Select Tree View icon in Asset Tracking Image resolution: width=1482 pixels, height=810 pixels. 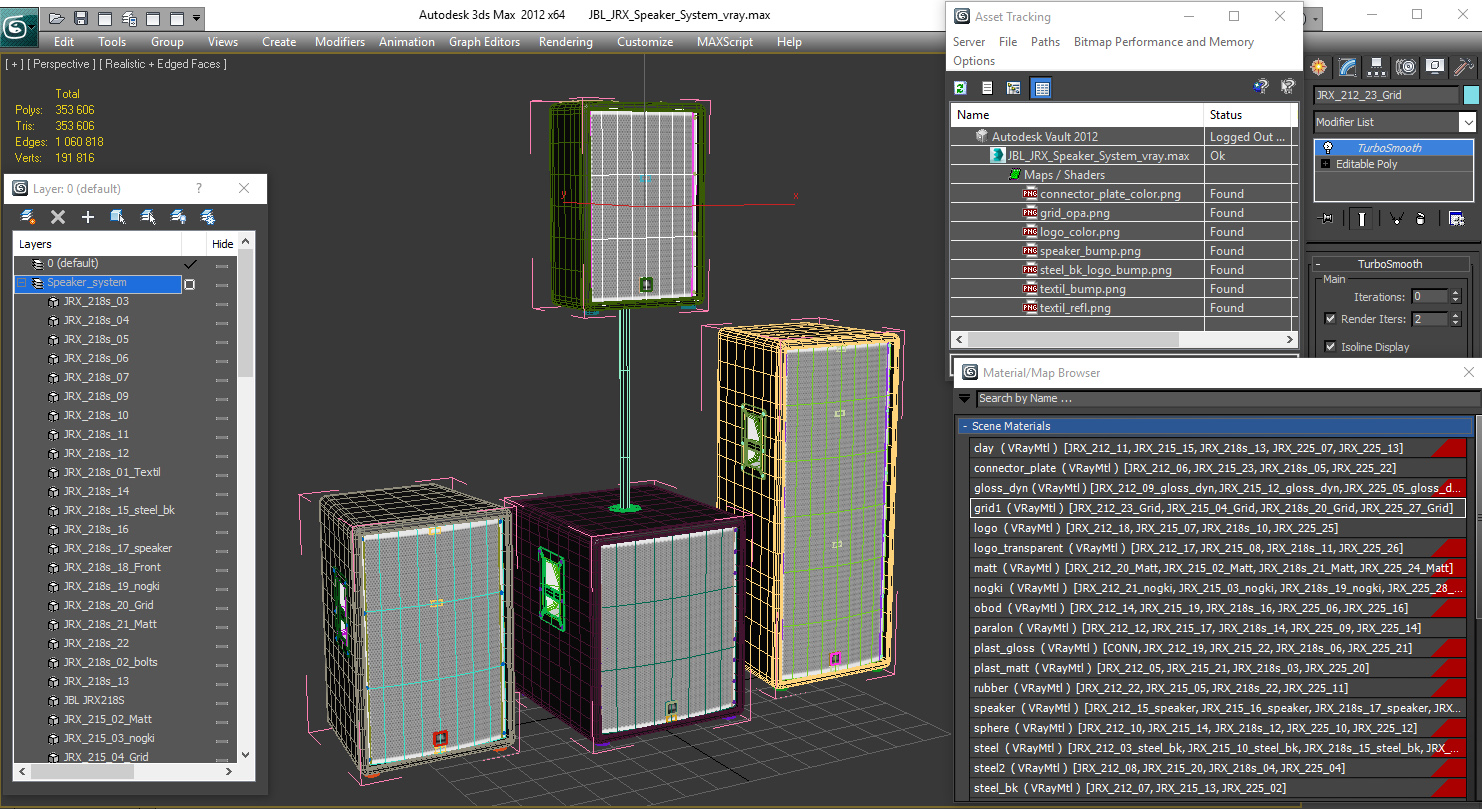pos(1014,88)
